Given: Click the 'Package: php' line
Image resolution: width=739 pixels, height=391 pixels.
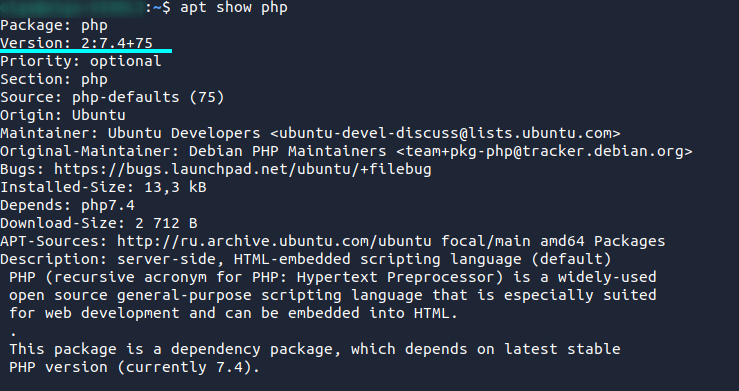Looking at the screenshot, I should pos(54,25).
